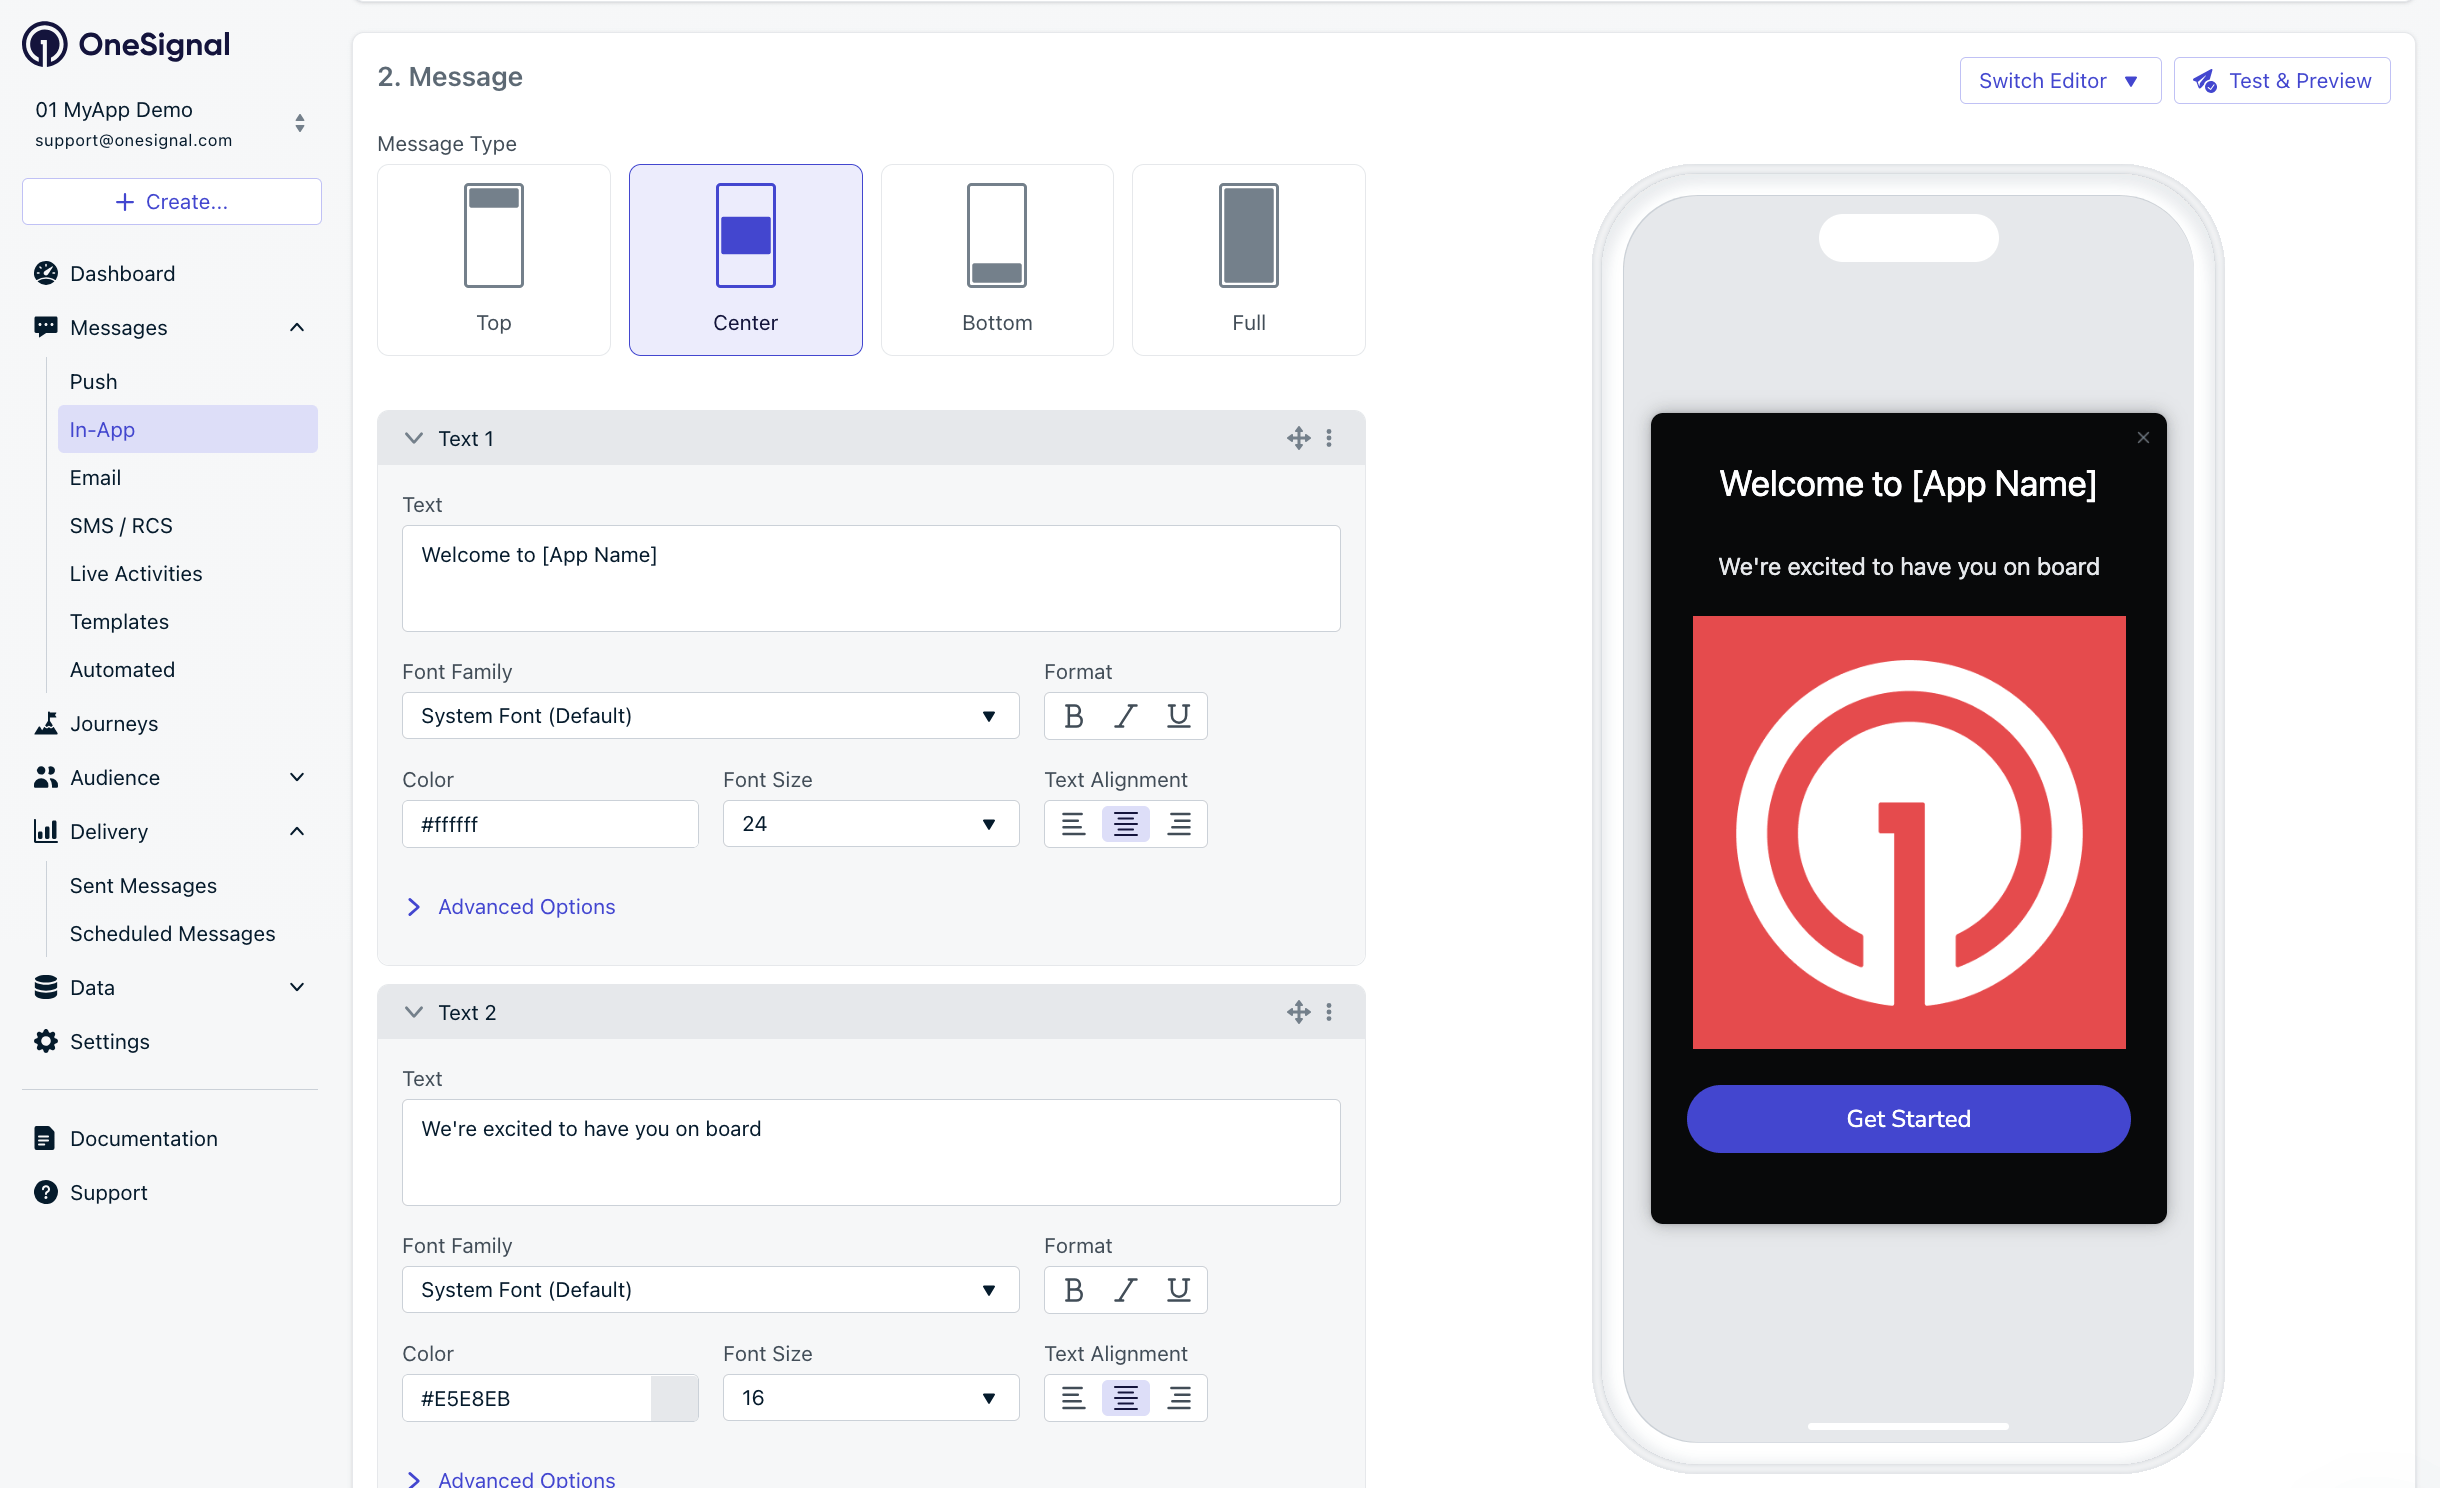This screenshot has width=2440, height=1488.
Task: Expand Advanced Options under Text 1
Action: tap(526, 907)
